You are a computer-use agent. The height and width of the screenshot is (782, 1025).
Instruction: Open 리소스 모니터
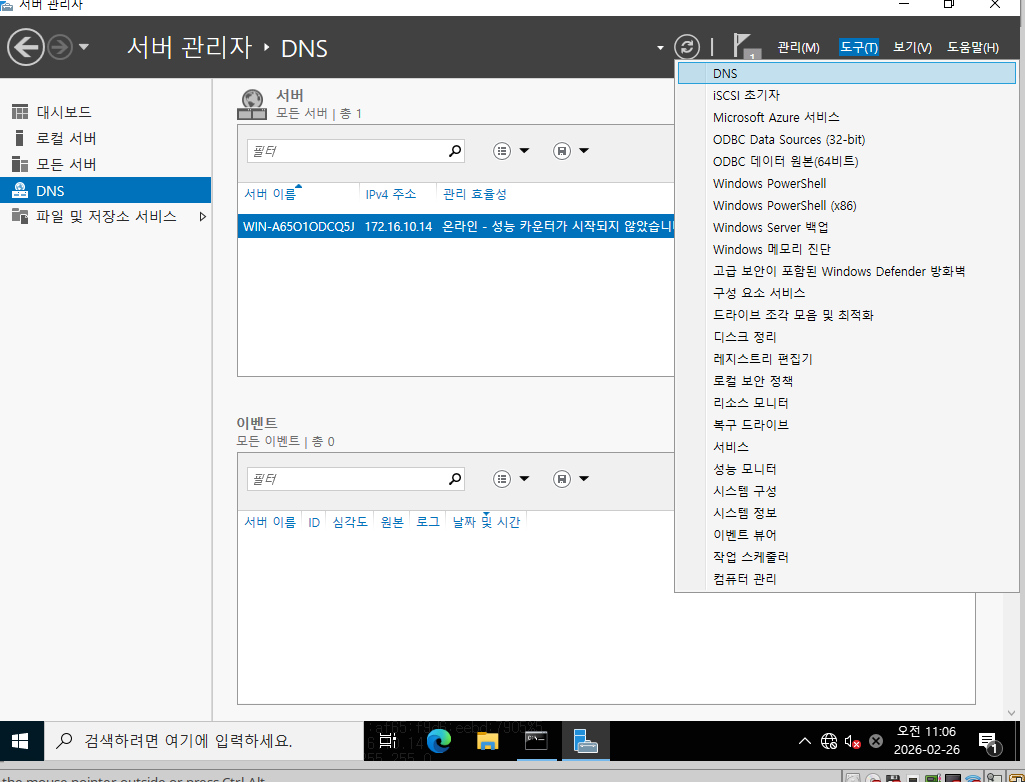tap(847, 403)
